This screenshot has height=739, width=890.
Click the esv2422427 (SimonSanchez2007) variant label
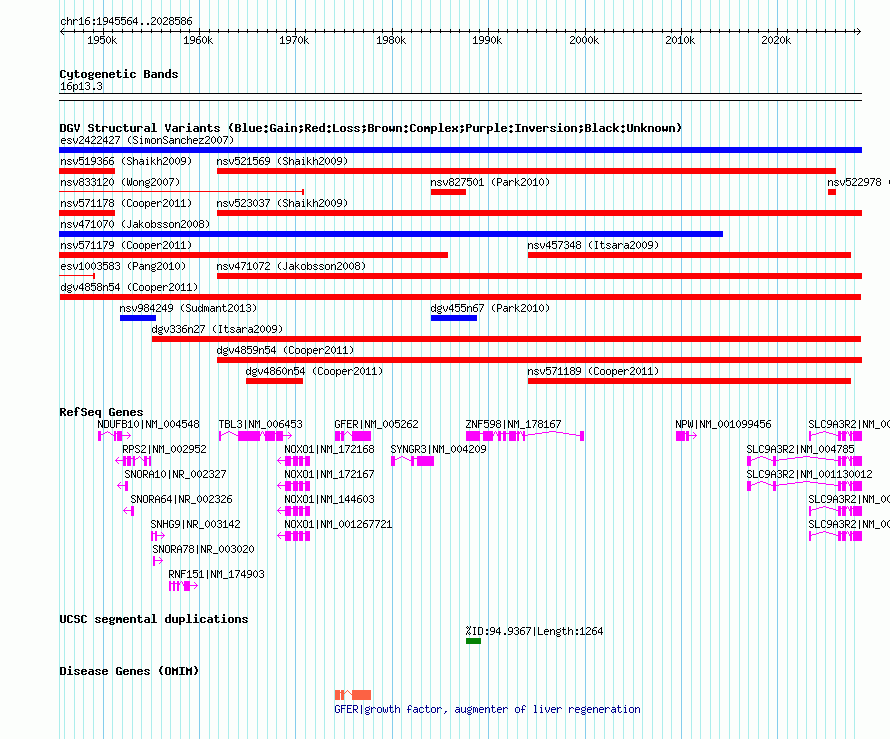click(x=147, y=140)
